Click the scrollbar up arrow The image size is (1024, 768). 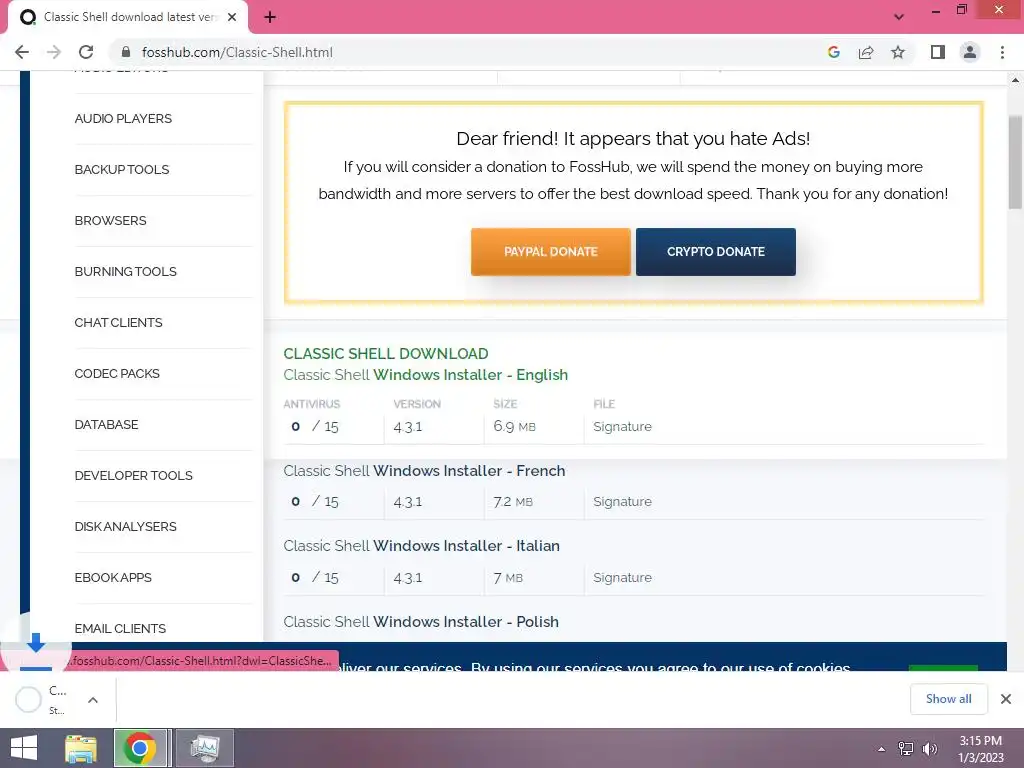(x=1015, y=80)
